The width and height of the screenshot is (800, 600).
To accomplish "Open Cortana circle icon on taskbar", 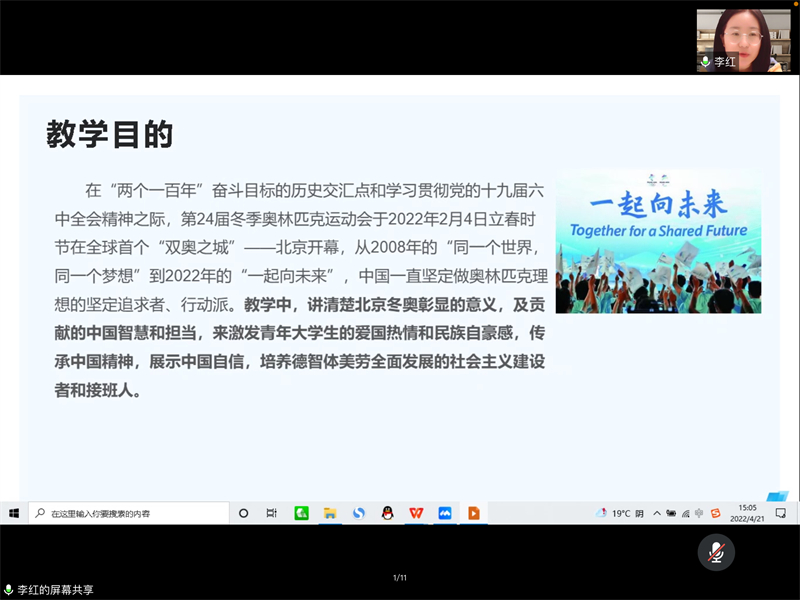I will pyautogui.click(x=243, y=513).
